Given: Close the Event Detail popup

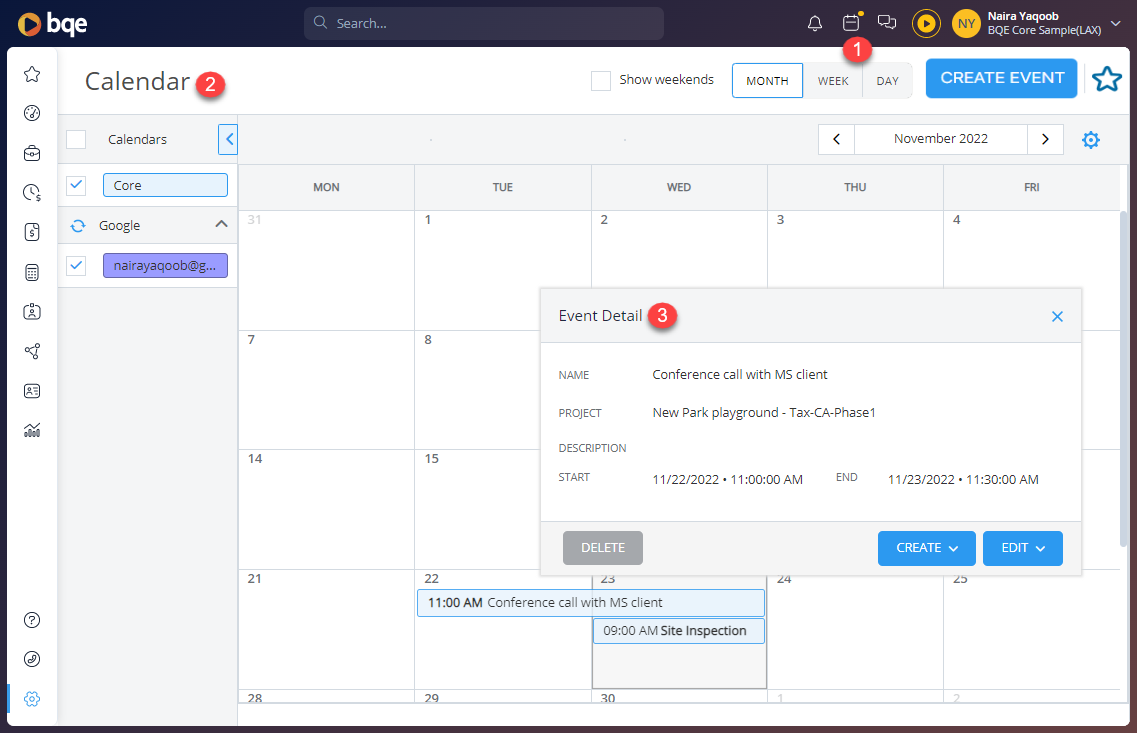Looking at the screenshot, I should 1057,316.
